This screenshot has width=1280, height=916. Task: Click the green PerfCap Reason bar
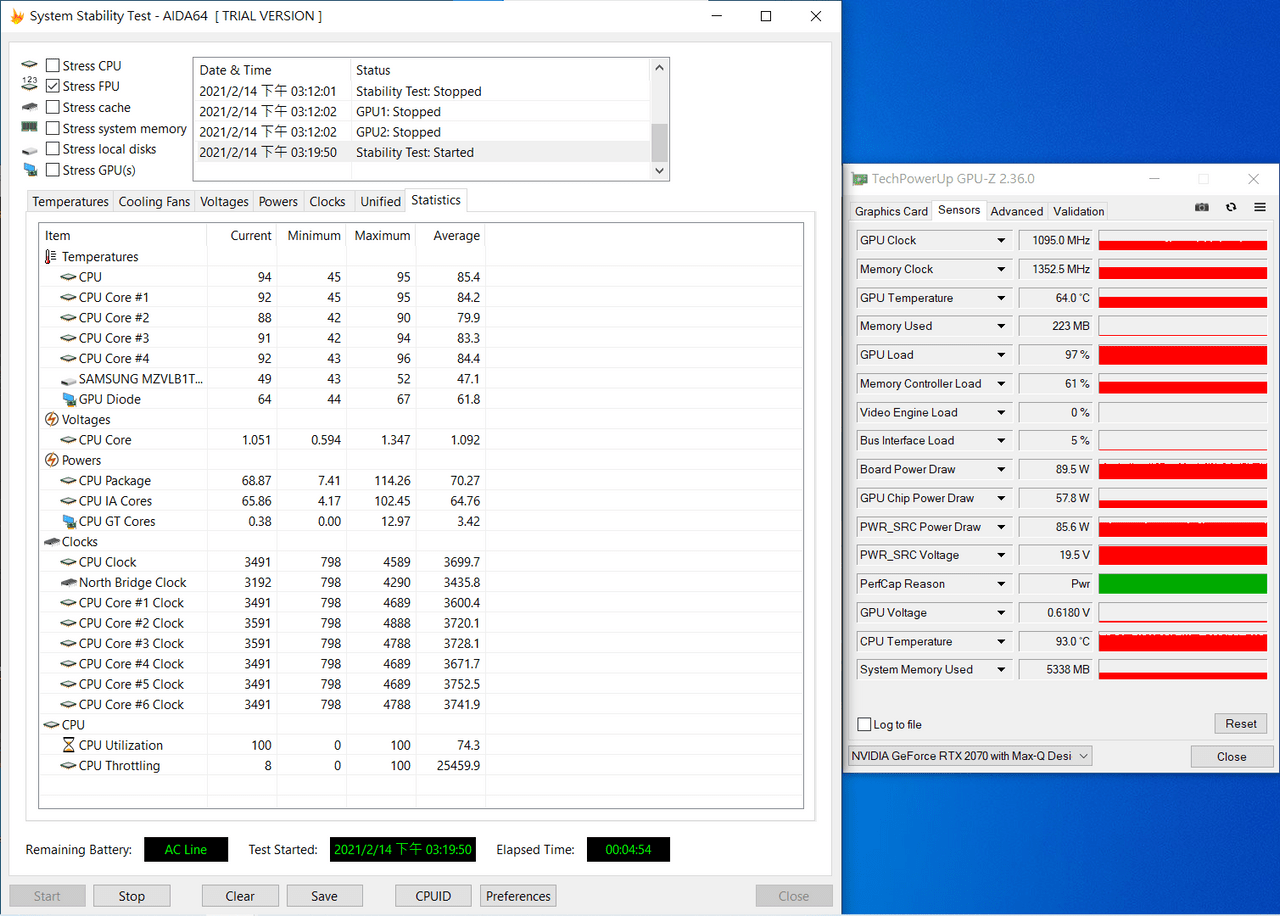click(1183, 584)
